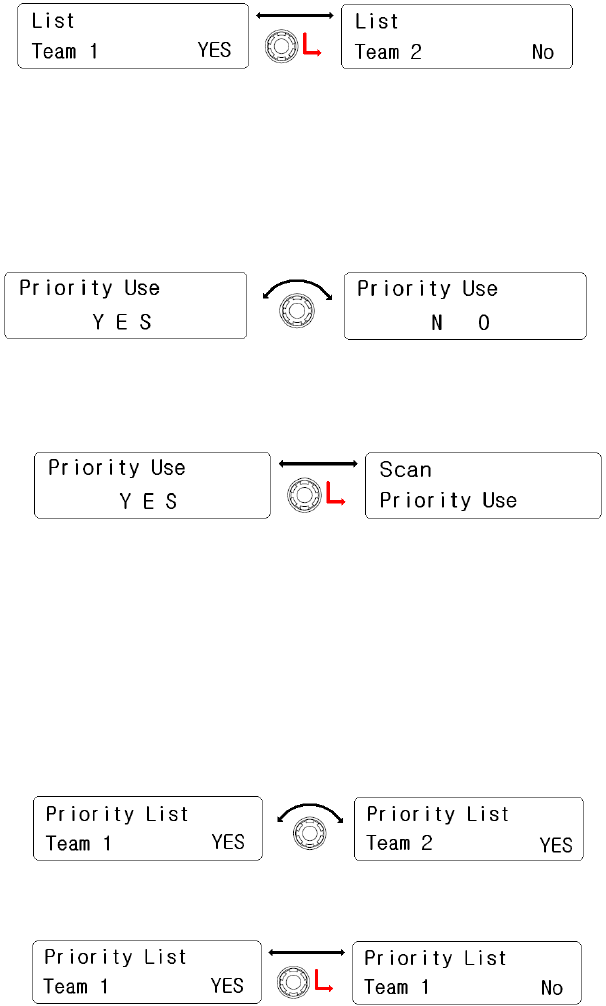This screenshot has height=1006, width=606.
Task: Select the Priority List Team 1 No display
Action: (467, 972)
